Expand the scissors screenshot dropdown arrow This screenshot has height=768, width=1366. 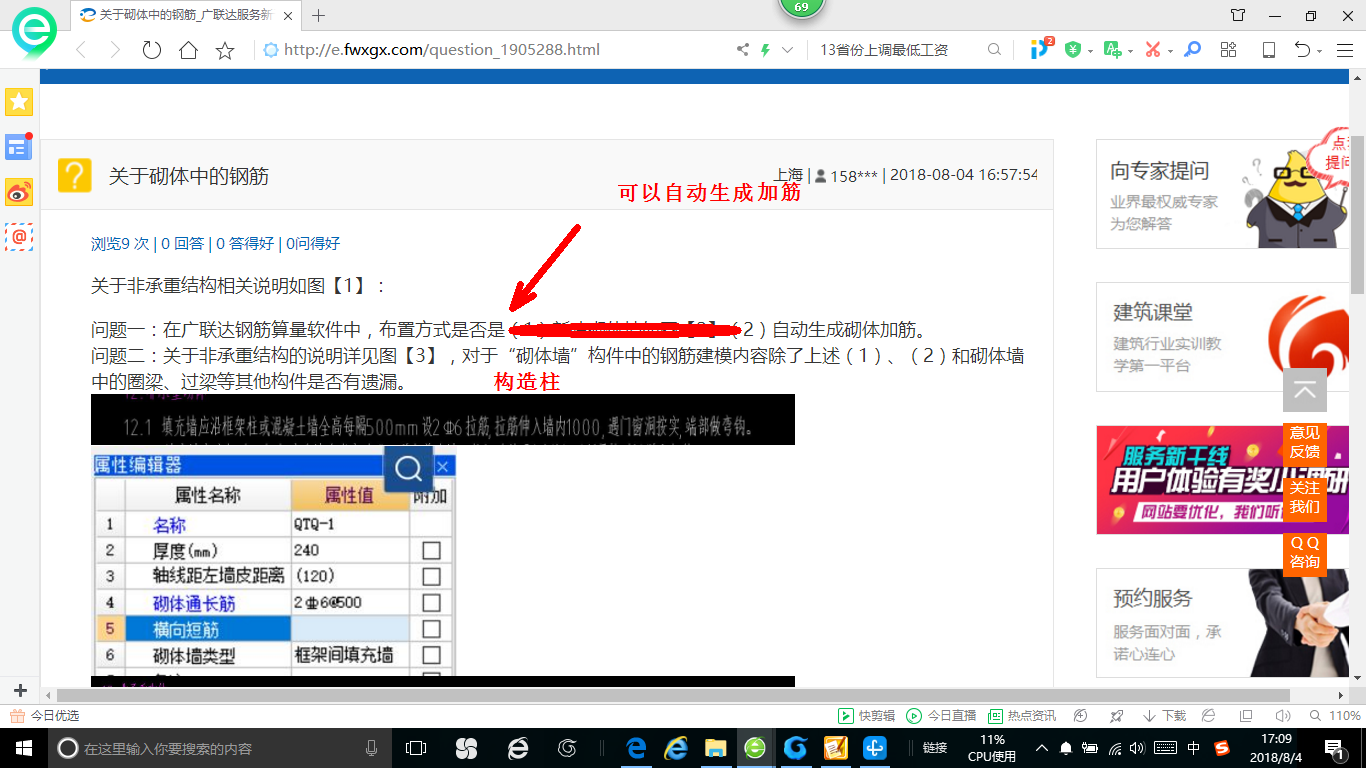click(x=1170, y=51)
